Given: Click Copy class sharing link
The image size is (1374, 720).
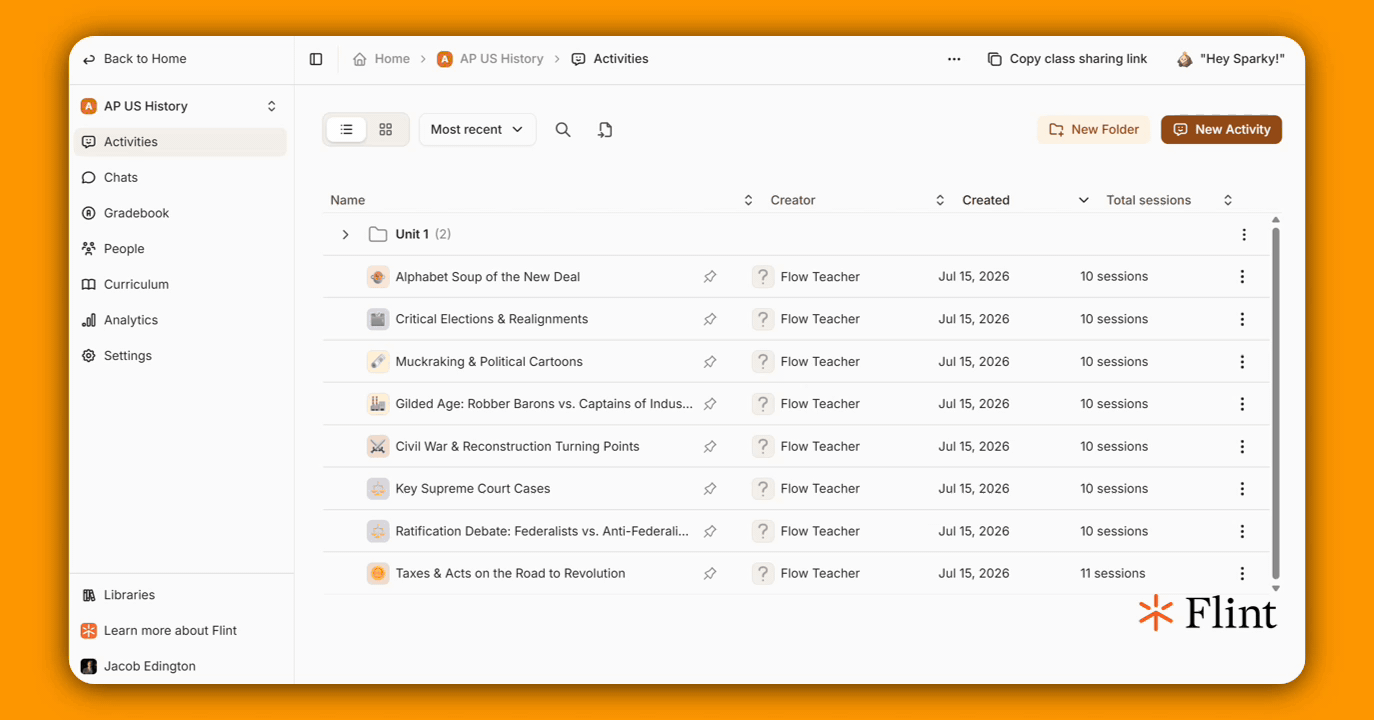Looking at the screenshot, I should [x=1067, y=59].
